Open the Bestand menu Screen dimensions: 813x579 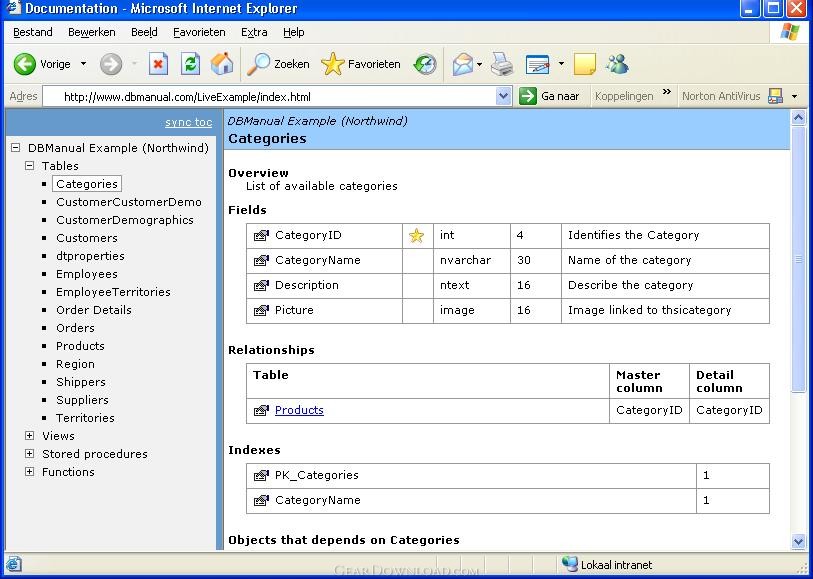click(33, 32)
